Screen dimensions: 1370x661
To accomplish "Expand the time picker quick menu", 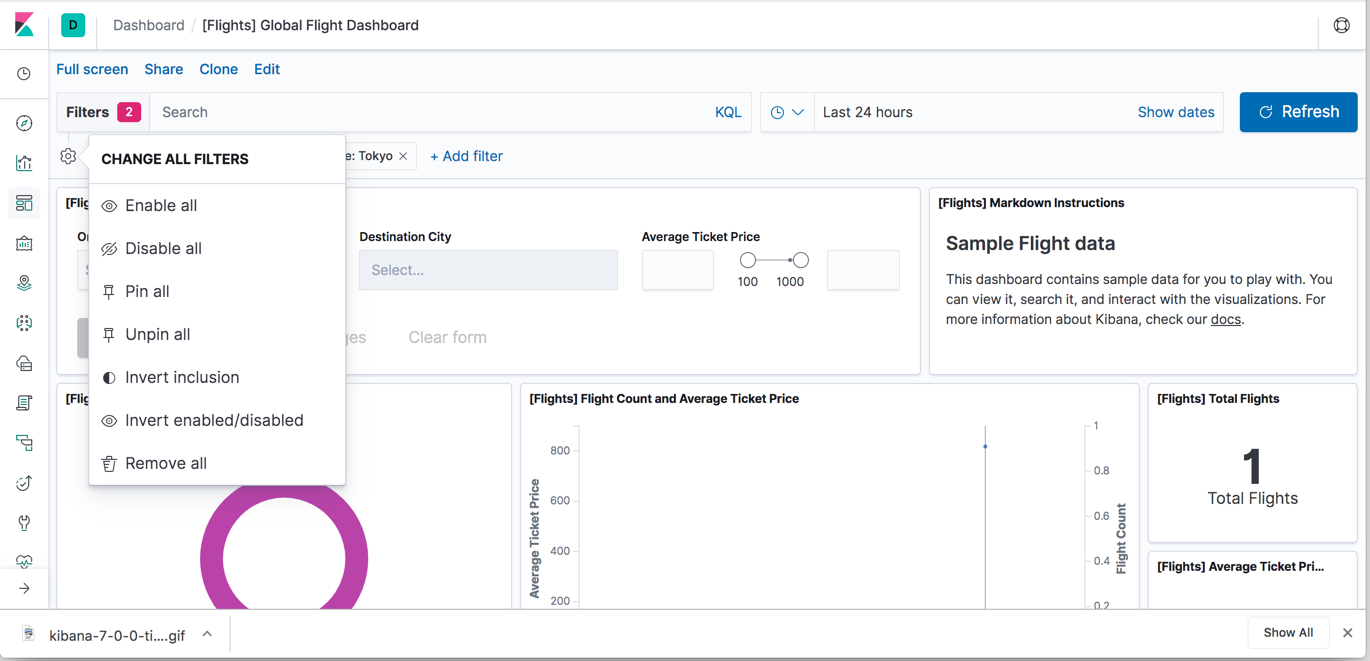I will coord(787,113).
